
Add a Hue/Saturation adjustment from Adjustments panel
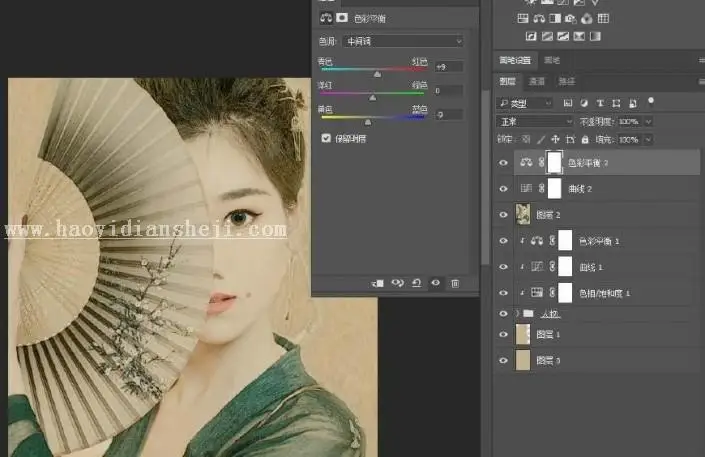point(523,18)
